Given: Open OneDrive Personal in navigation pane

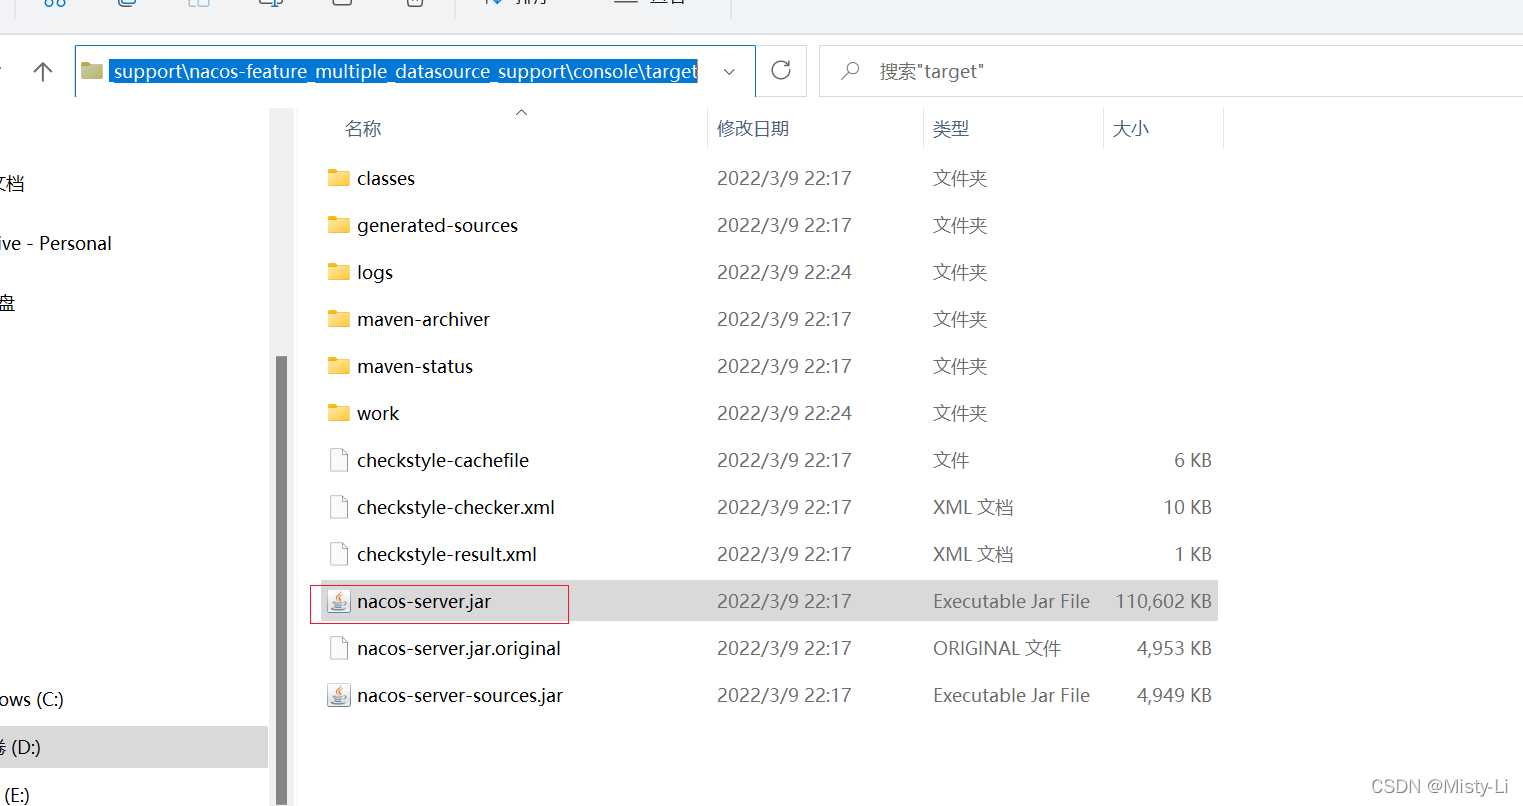Looking at the screenshot, I should [56, 243].
